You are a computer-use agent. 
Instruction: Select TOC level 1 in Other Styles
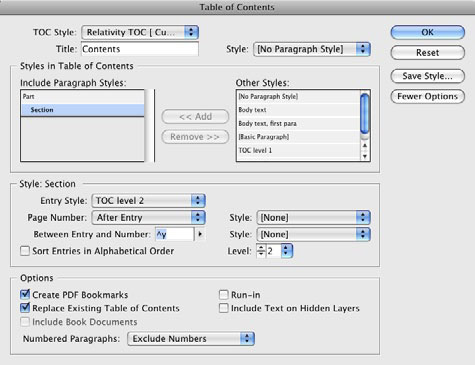coord(298,150)
